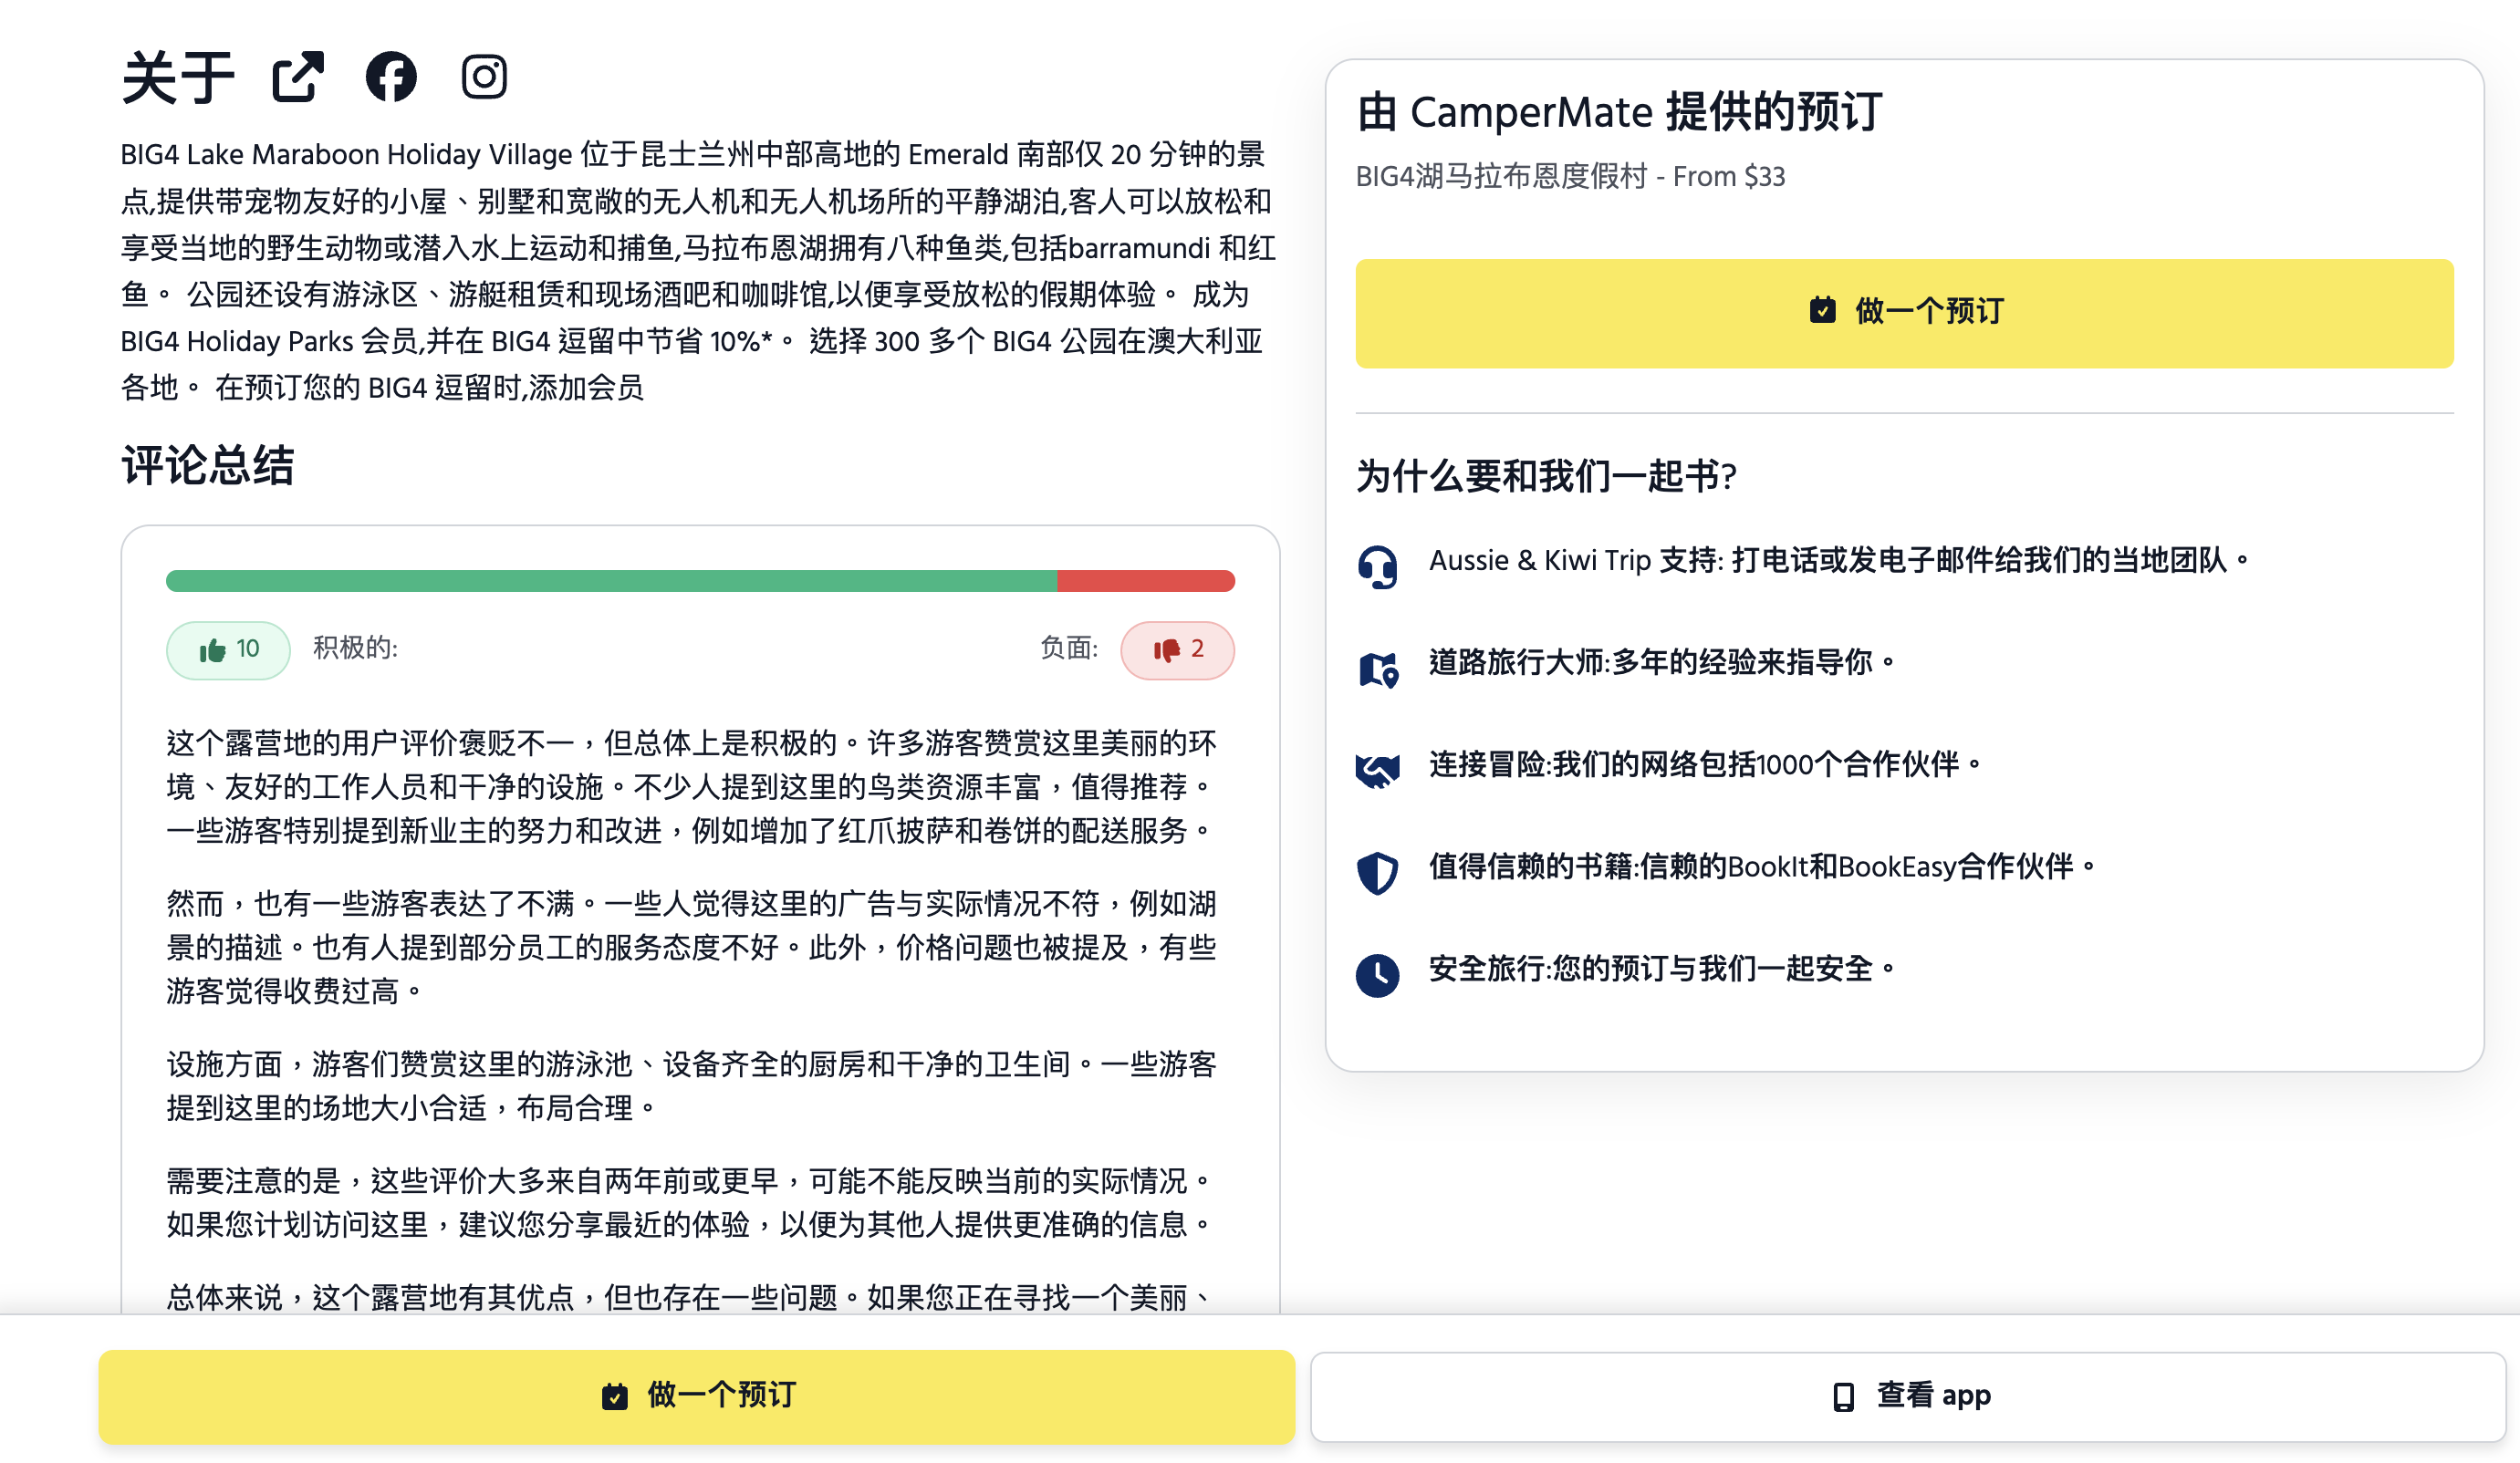Screen dimensions: 2520x1463
Task: Select the thumbs-up 10 positive badge
Action: click(x=228, y=650)
